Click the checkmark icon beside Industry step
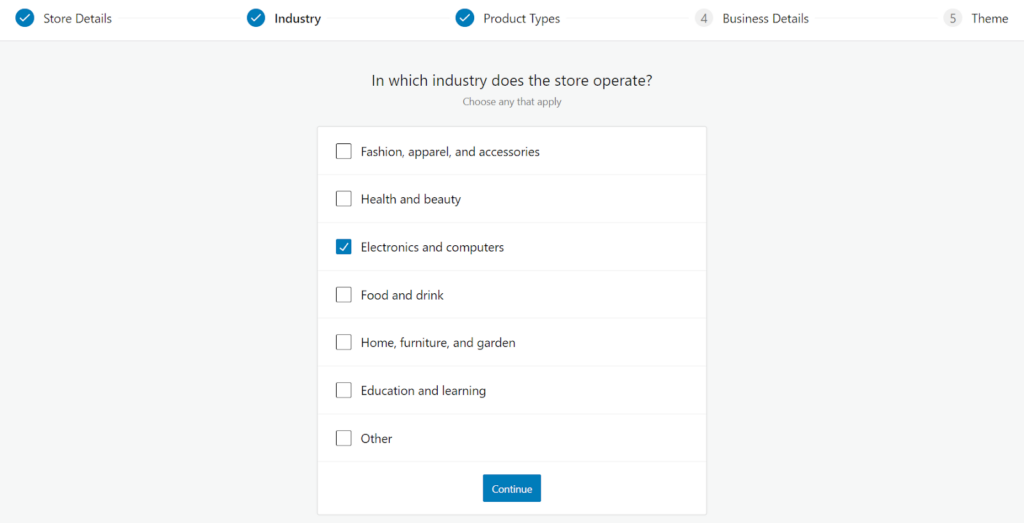This screenshot has height=523, width=1024. pos(256,18)
